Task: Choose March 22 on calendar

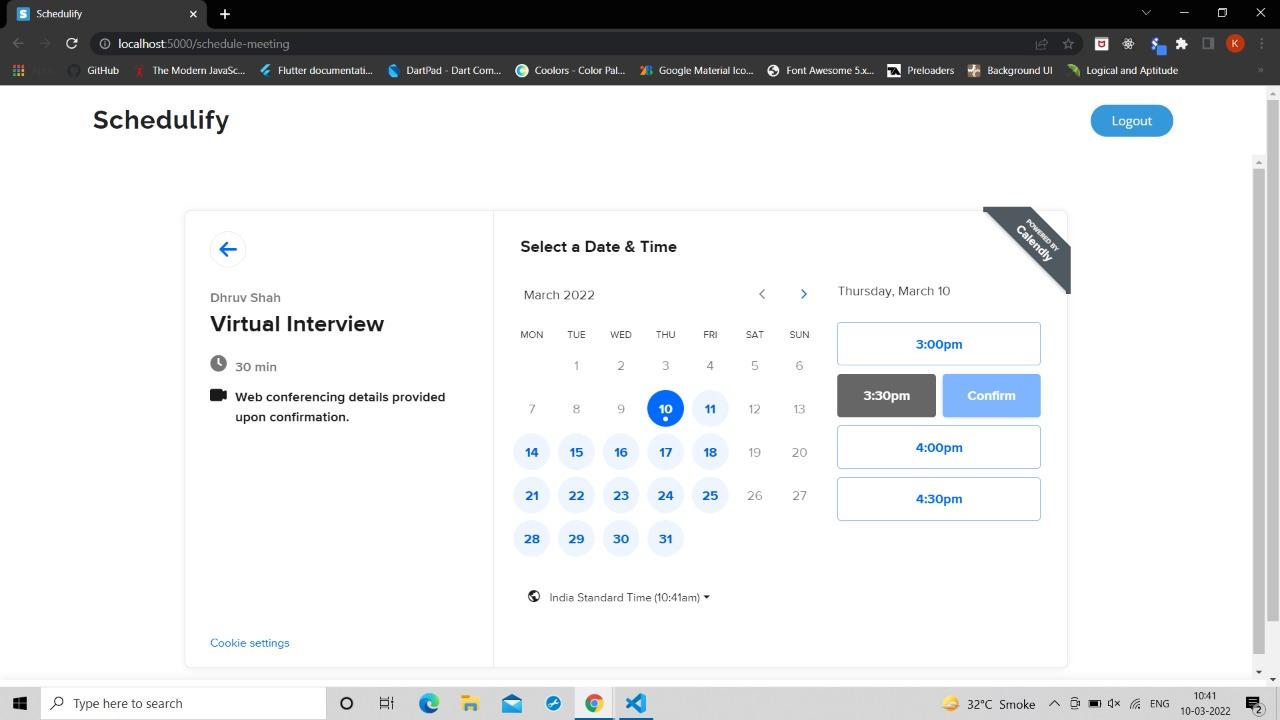Action: 576,495
